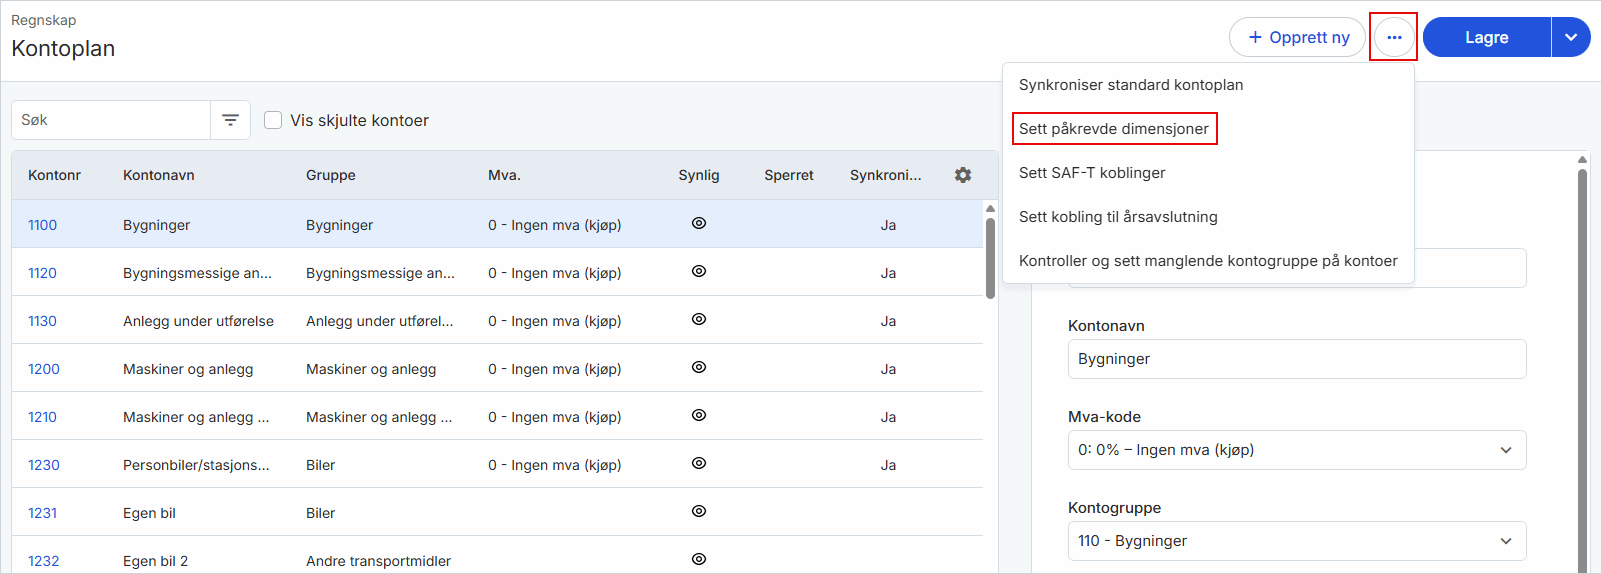The width and height of the screenshot is (1602, 574).
Task: Toggle visibility eye for account 1232 Egen bil 2
Action: pos(699,559)
